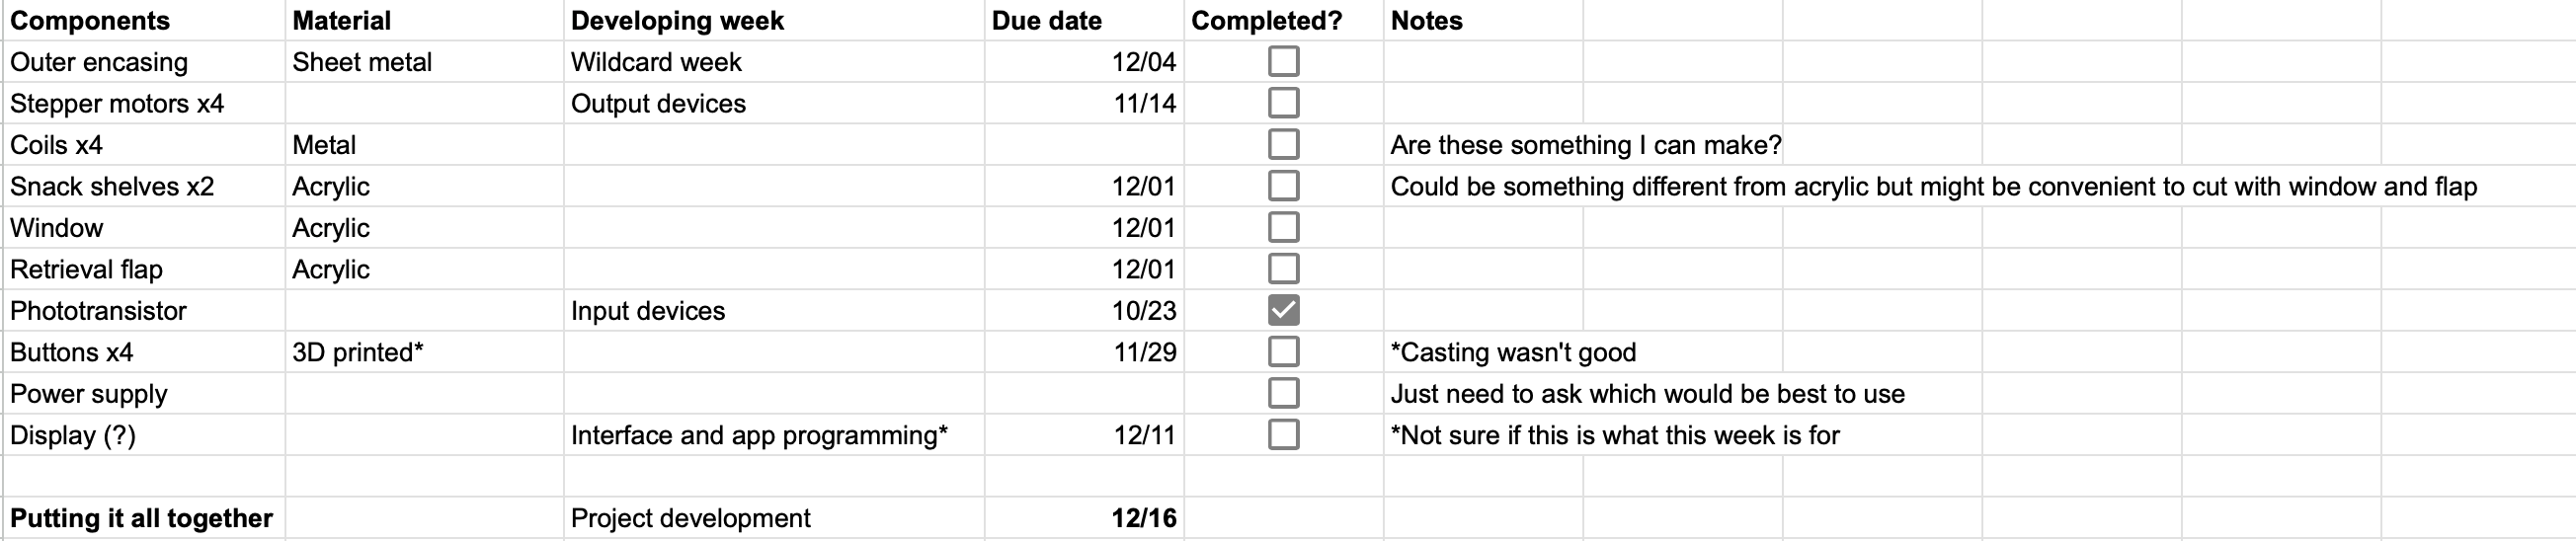Toggle the Snack shelves x2 checkbox

1283,186
